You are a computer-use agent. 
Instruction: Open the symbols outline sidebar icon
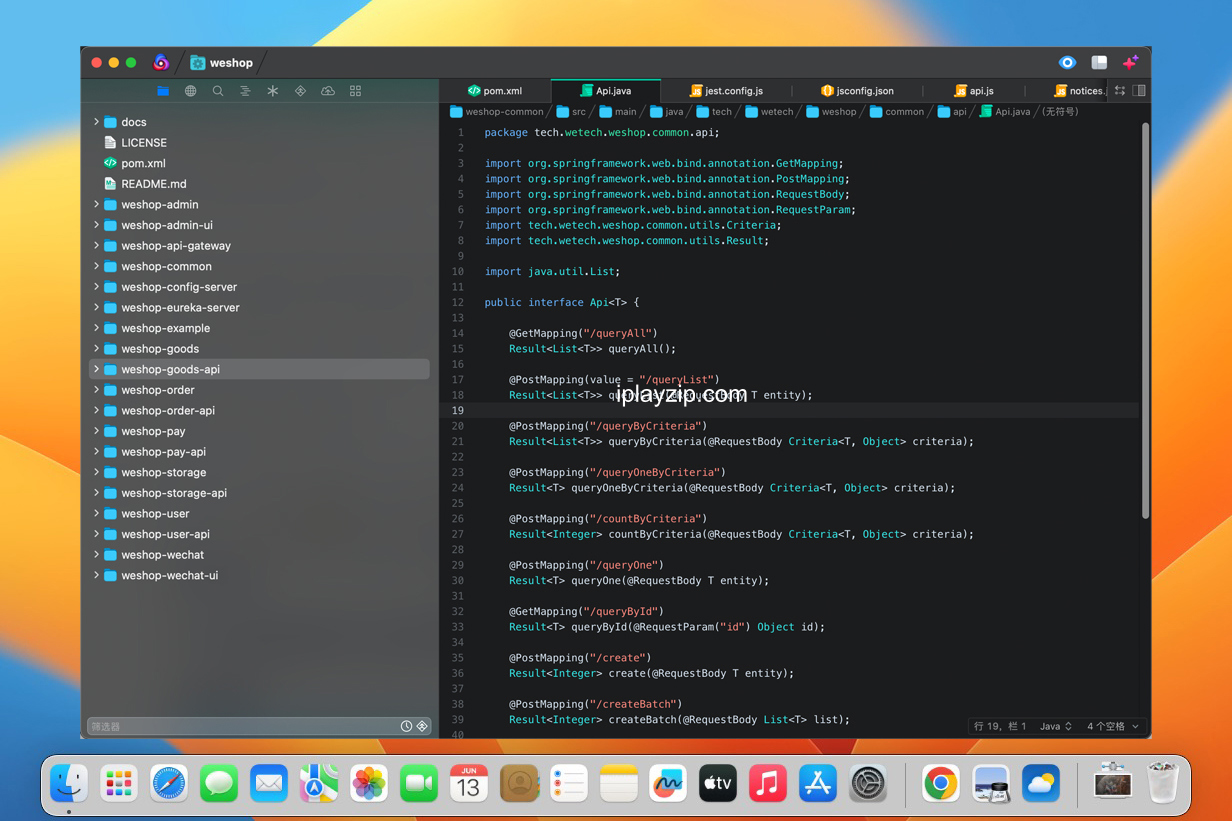pyautogui.click(x=245, y=91)
